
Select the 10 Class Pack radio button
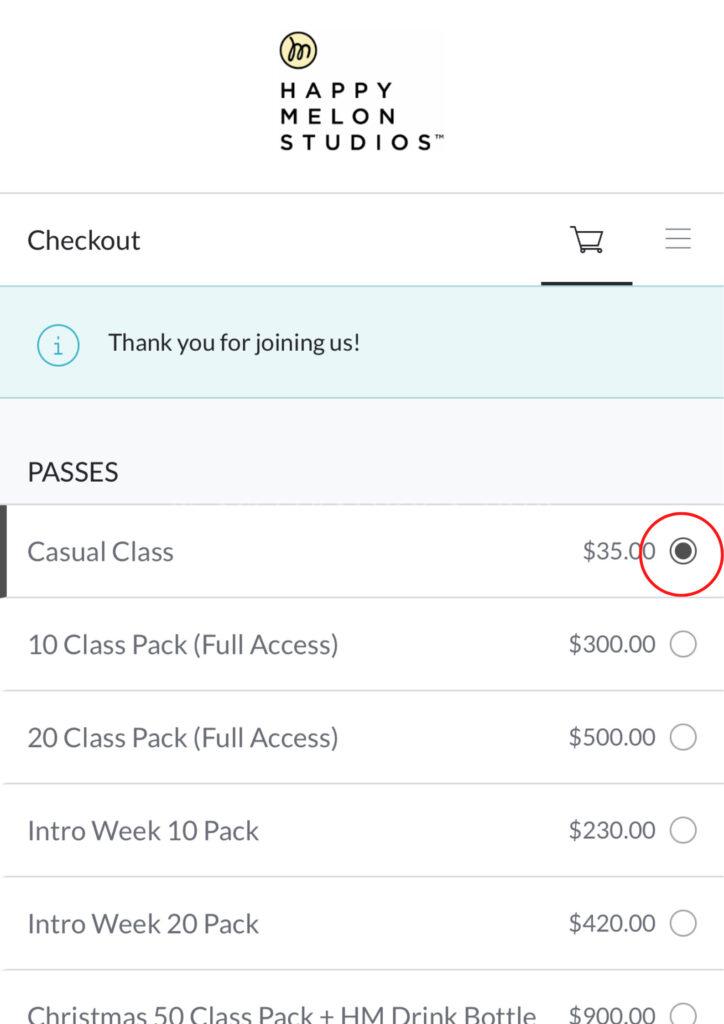683,645
